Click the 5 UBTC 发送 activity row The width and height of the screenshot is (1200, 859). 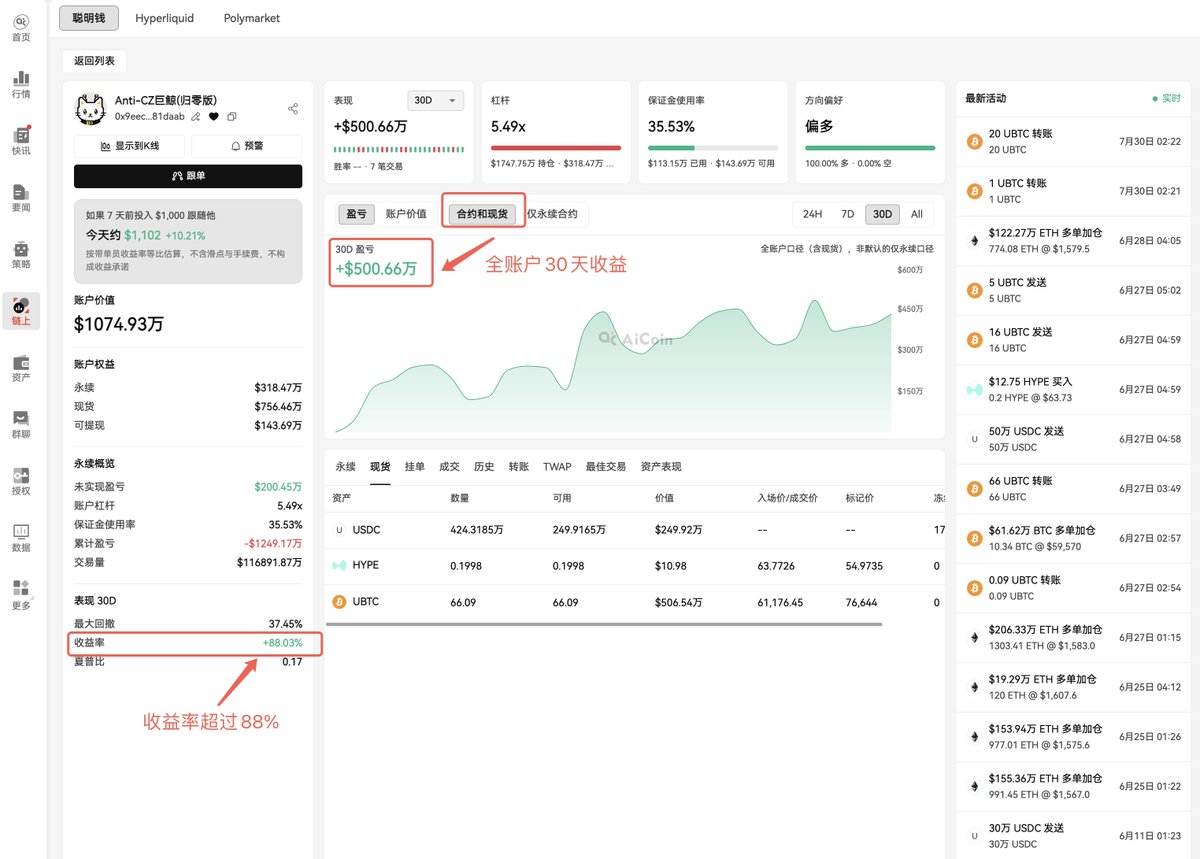coord(1073,290)
